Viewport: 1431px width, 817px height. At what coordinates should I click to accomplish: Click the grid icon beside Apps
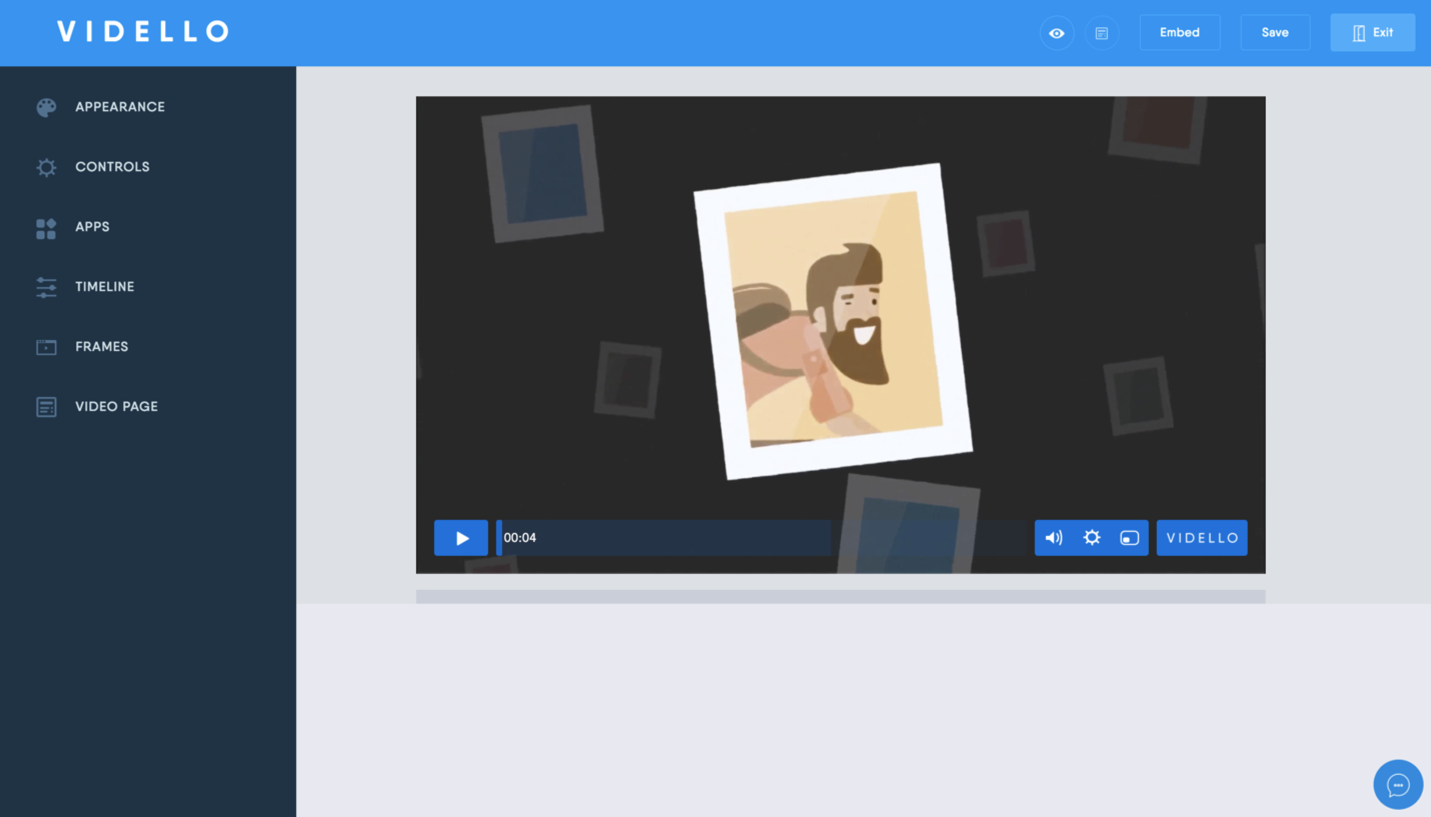click(x=46, y=228)
